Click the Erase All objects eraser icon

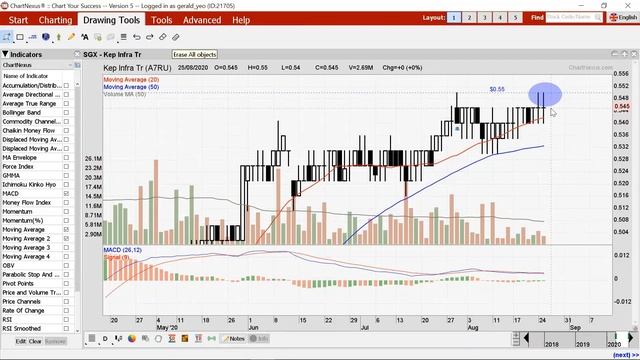tap(176, 37)
